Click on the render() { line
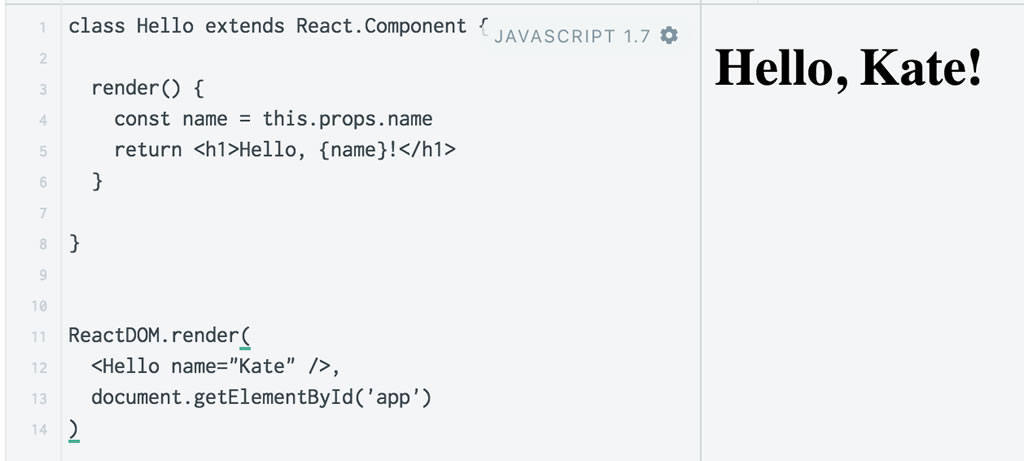 tap(148, 89)
